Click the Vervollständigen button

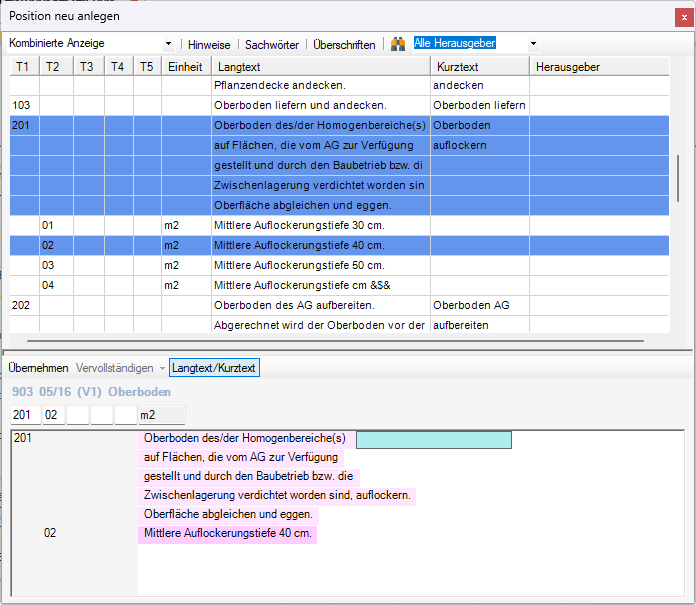click(x=115, y=368)
